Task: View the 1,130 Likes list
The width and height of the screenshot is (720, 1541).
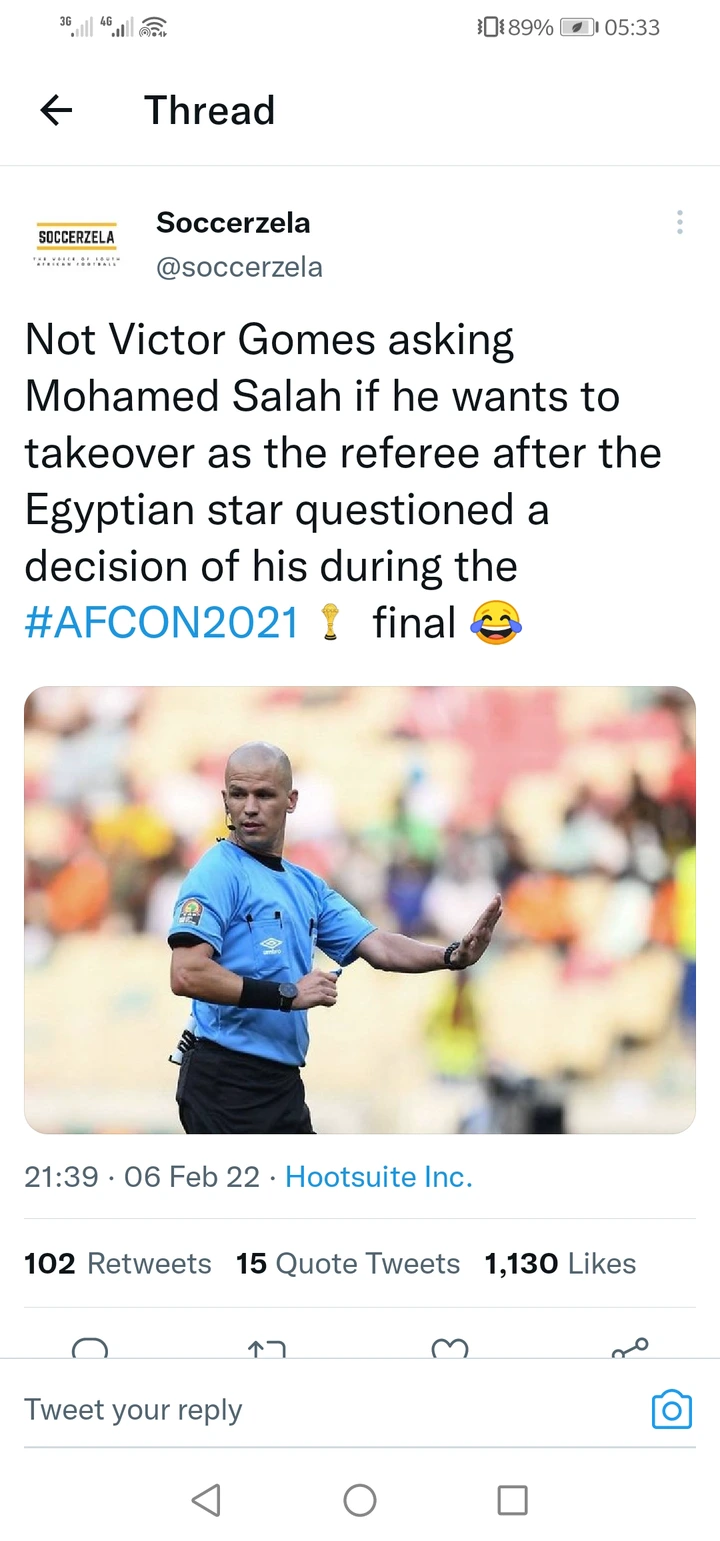Action: tap(560, 1263)
